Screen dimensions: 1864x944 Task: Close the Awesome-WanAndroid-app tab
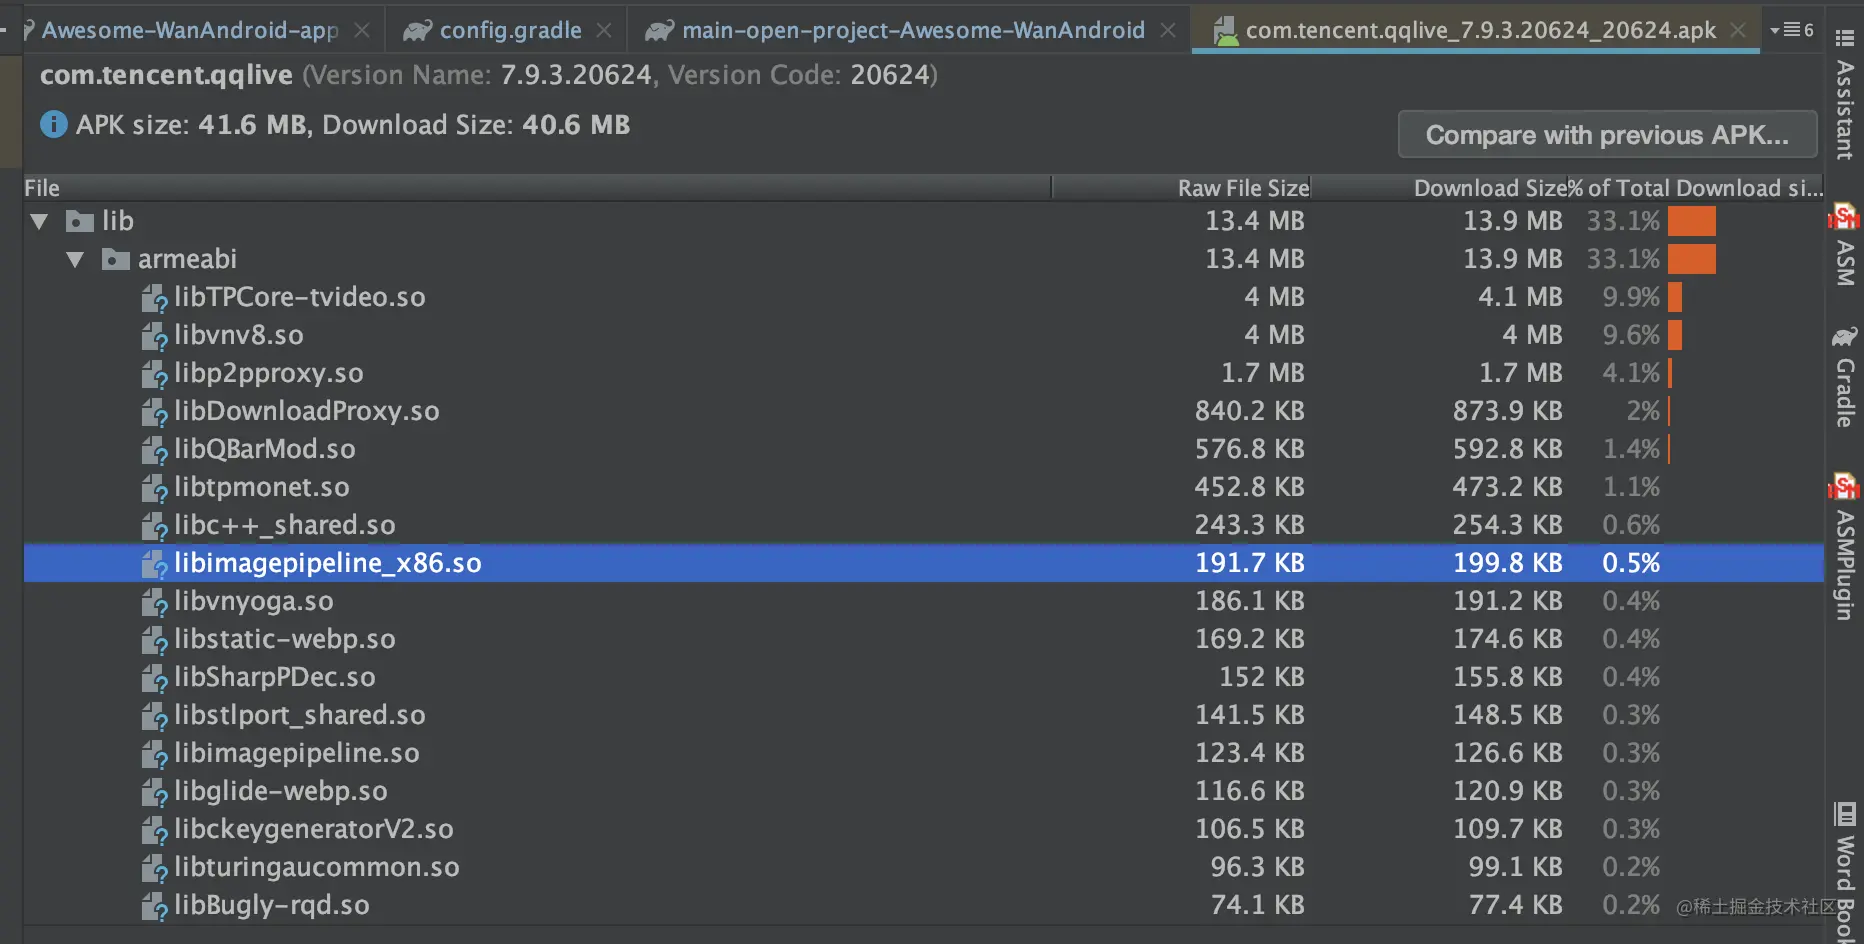coord(362,31)
